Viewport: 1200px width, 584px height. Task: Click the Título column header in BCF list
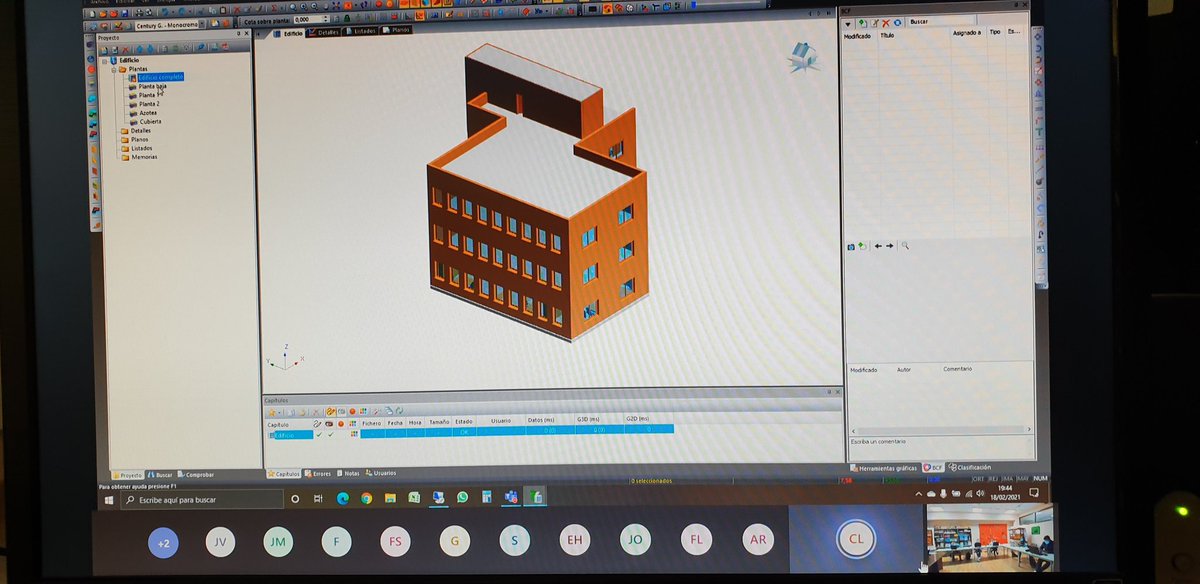point(887,36)
